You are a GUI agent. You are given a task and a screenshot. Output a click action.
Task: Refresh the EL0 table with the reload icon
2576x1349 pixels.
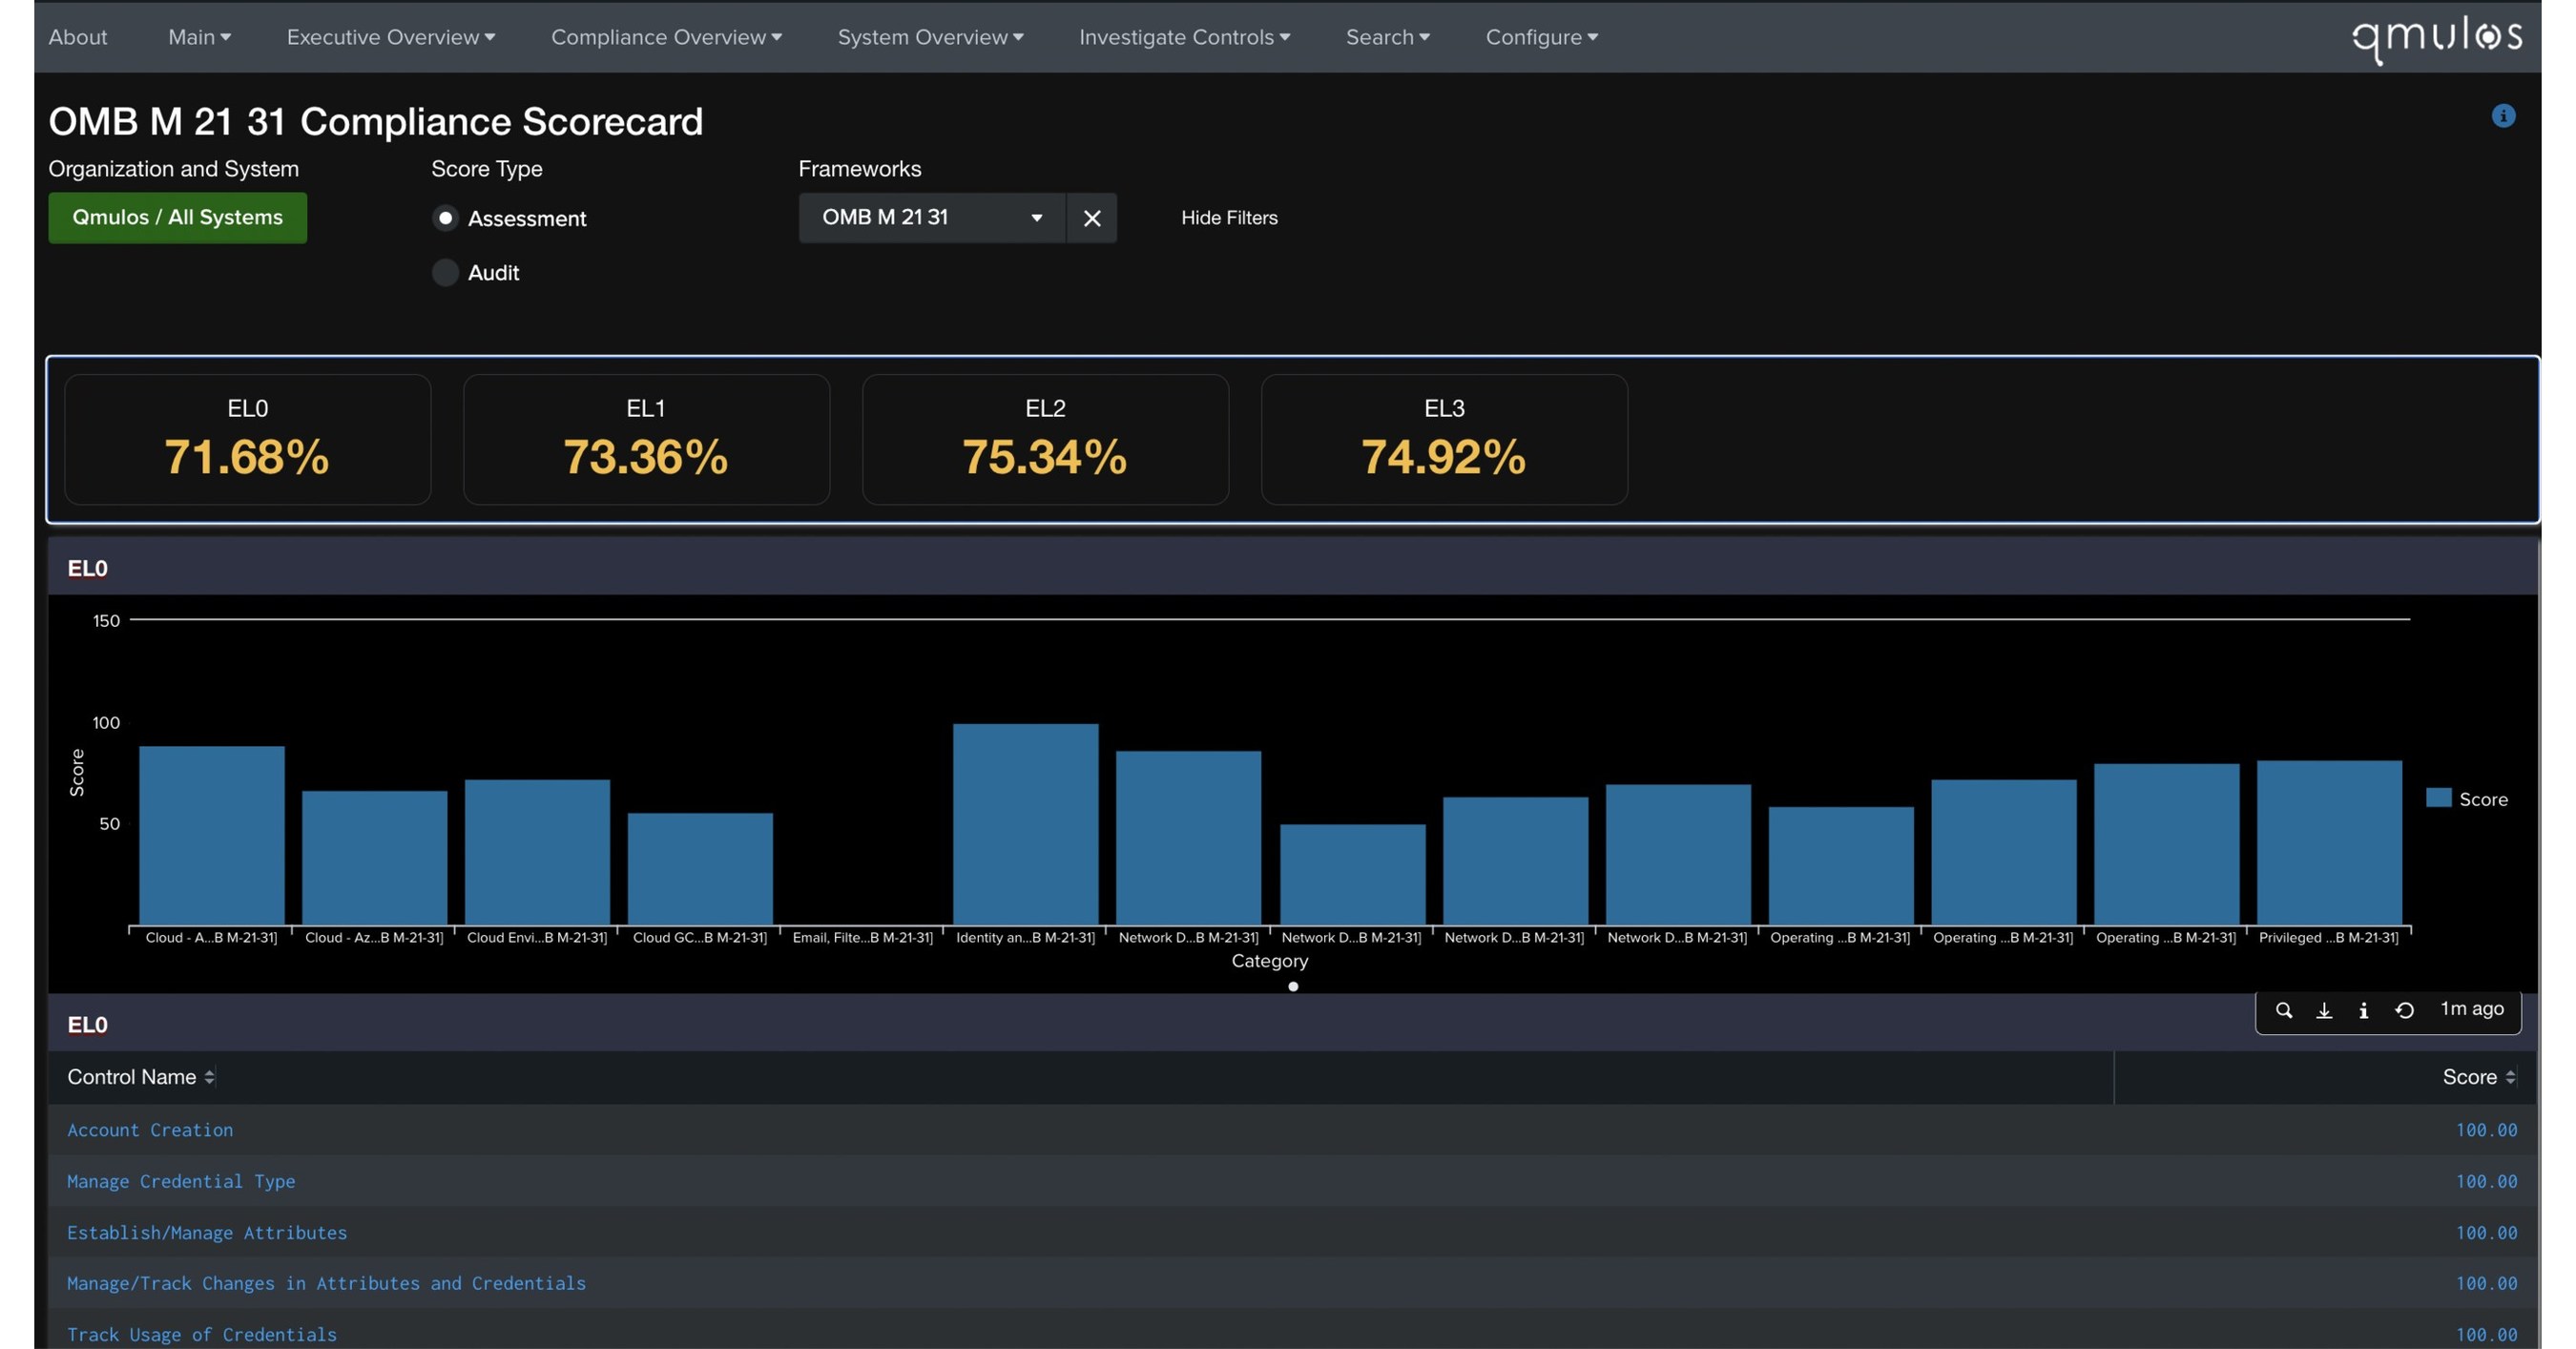click(x=2404, y=1010)
